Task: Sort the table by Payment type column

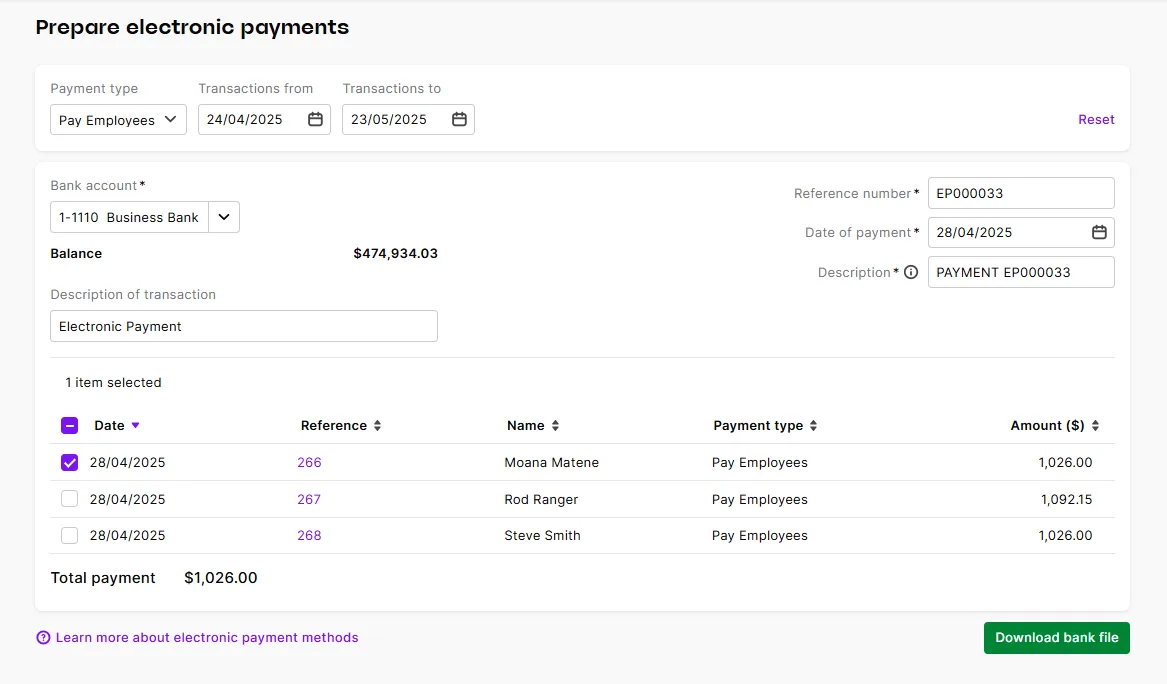Action: coord(812,425)
